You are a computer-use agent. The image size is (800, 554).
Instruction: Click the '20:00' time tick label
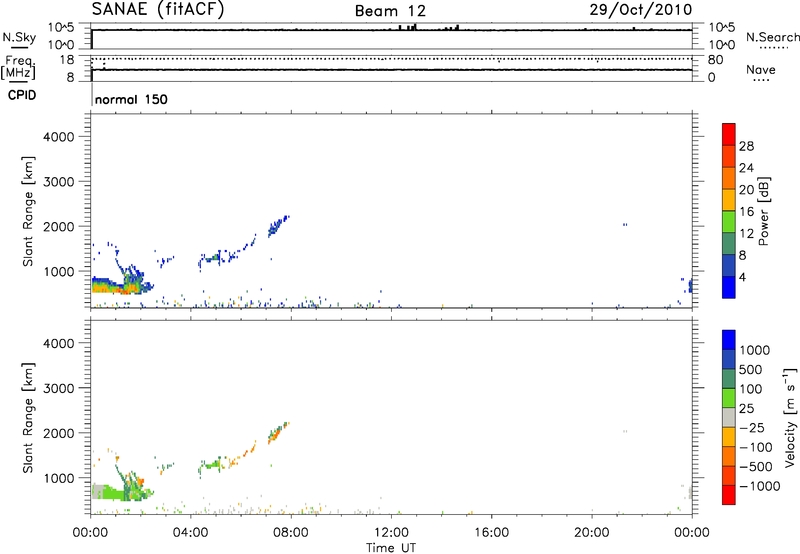click(592, 533)
